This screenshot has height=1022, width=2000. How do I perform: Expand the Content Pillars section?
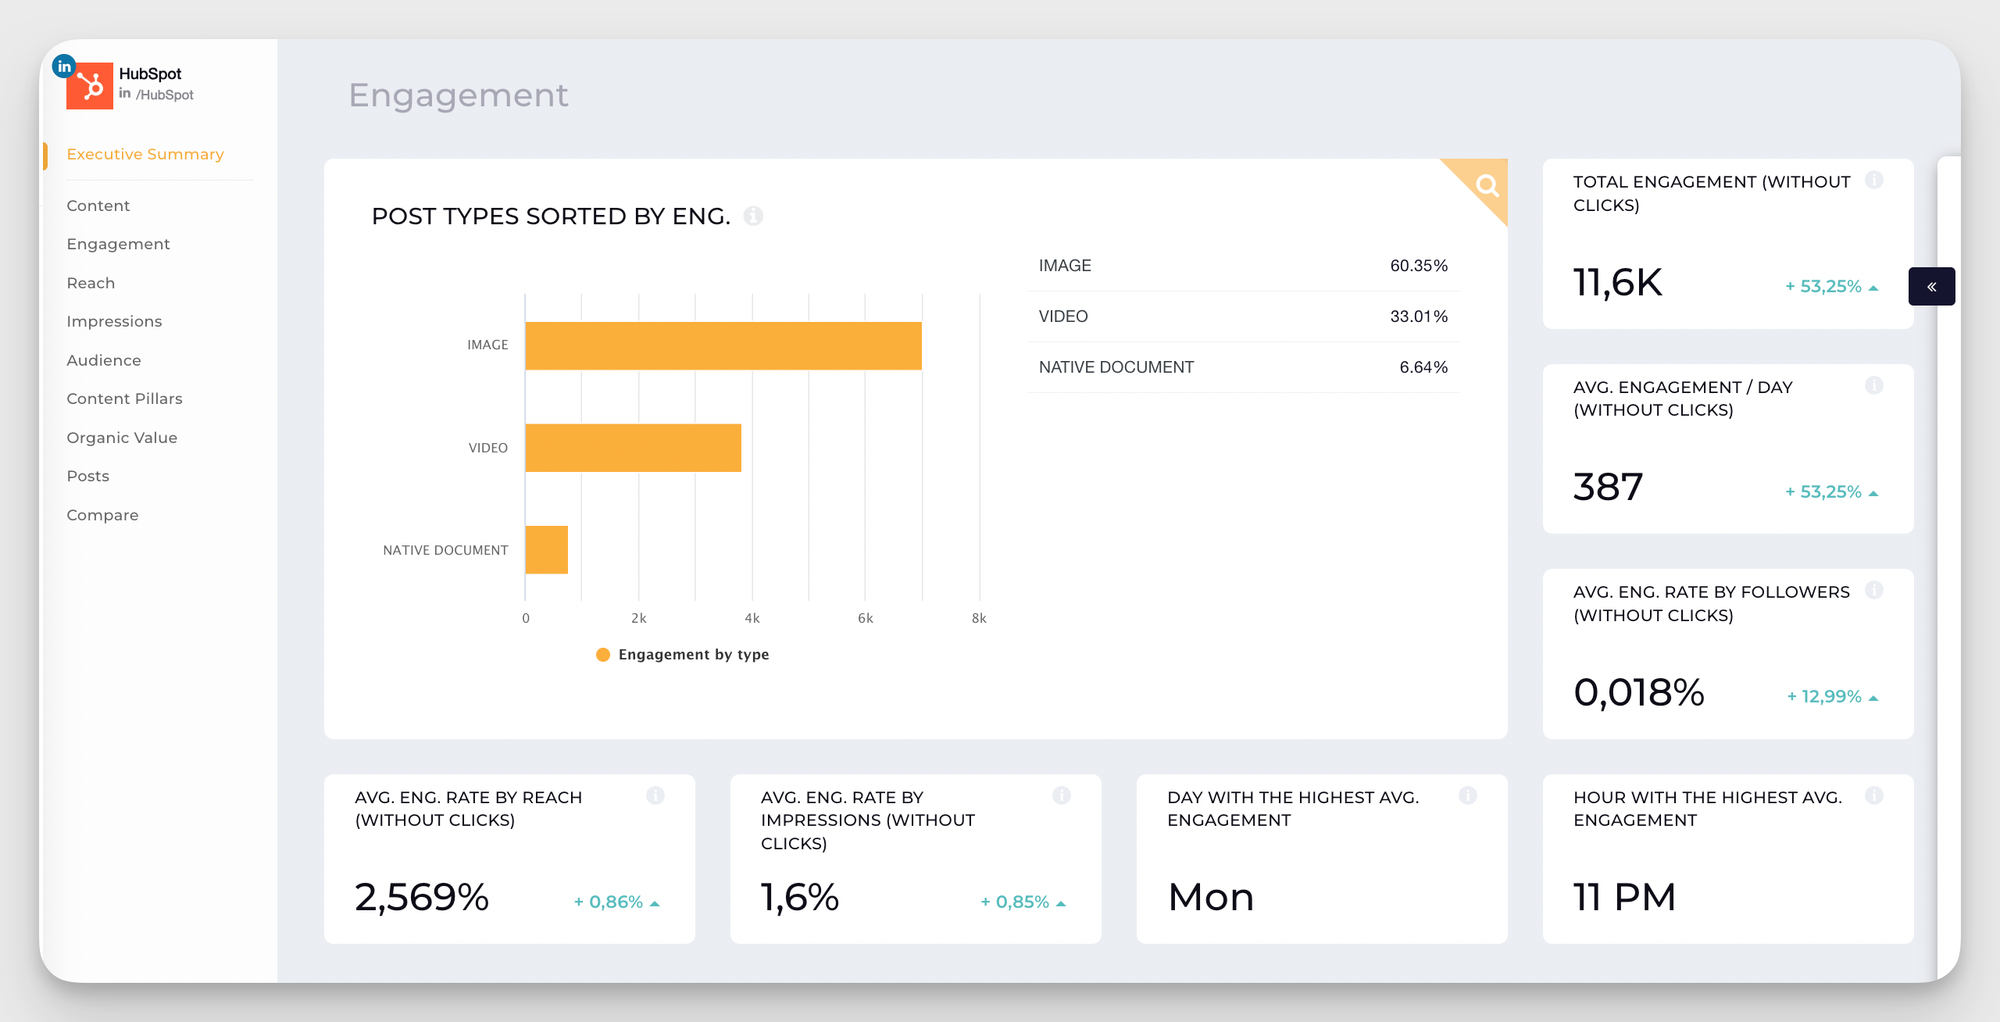point(124,398)
